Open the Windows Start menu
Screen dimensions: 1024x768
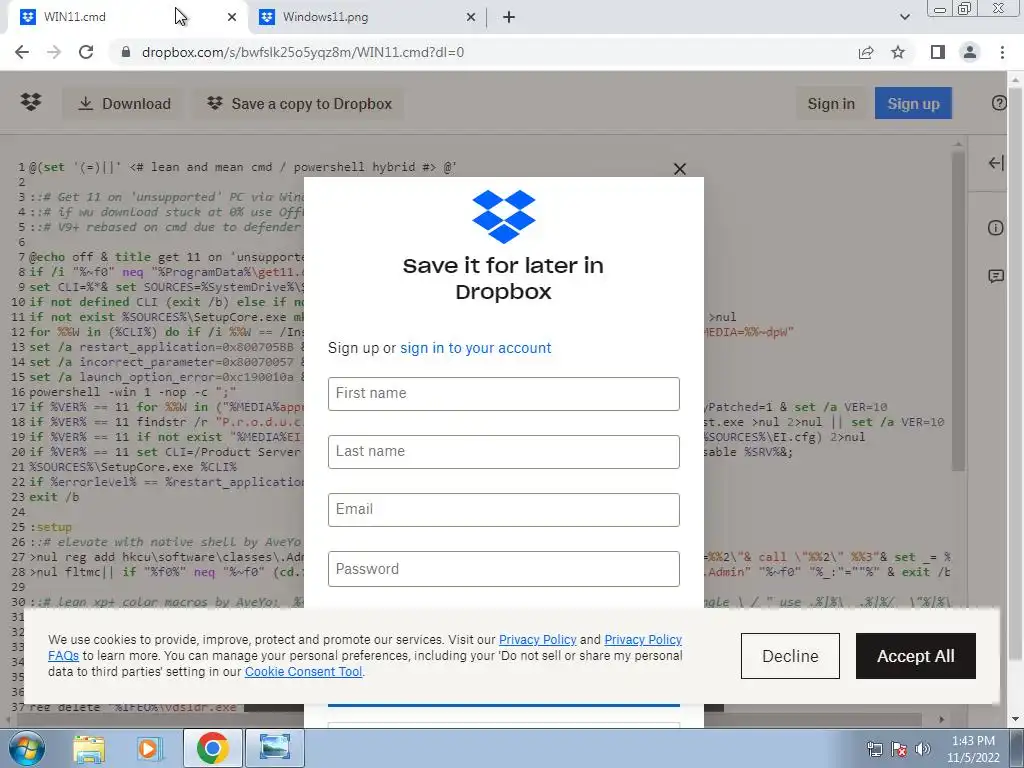[x=27, y=748]
